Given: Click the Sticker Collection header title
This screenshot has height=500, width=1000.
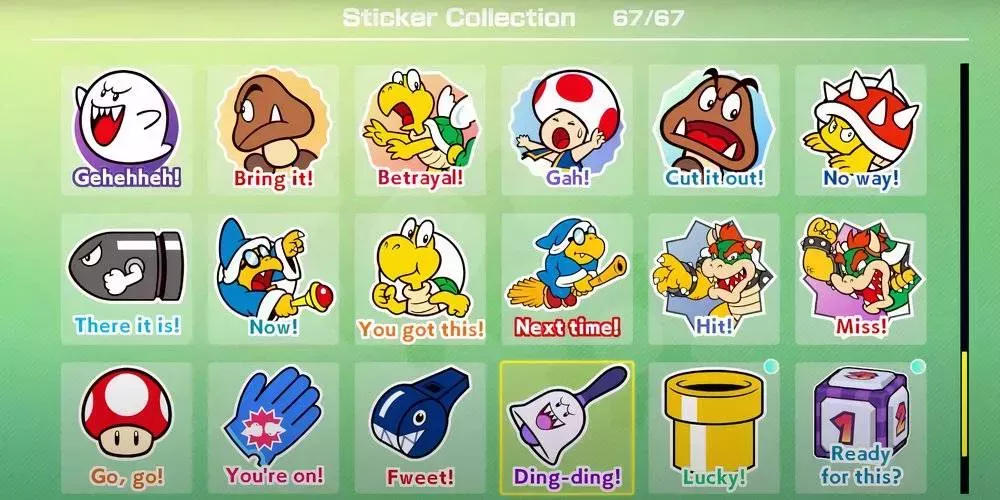Looking at the screenshot, I should (x=459, y=18).
